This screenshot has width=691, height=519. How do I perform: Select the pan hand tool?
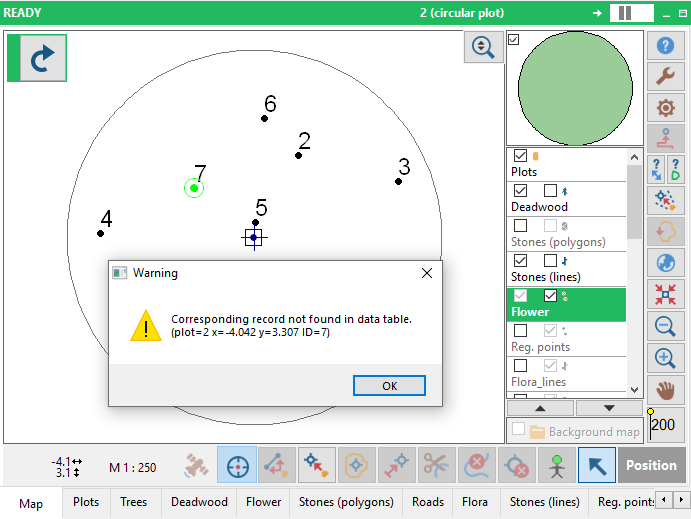[665, 389]
